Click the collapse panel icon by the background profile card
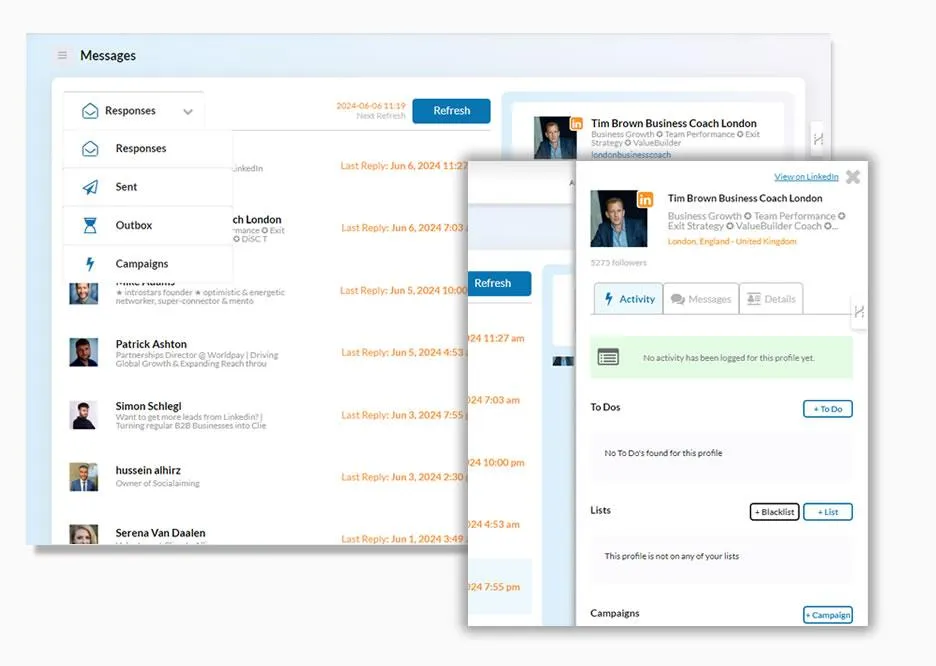Screen dimensions: 936x666 (x=818, y=139)
